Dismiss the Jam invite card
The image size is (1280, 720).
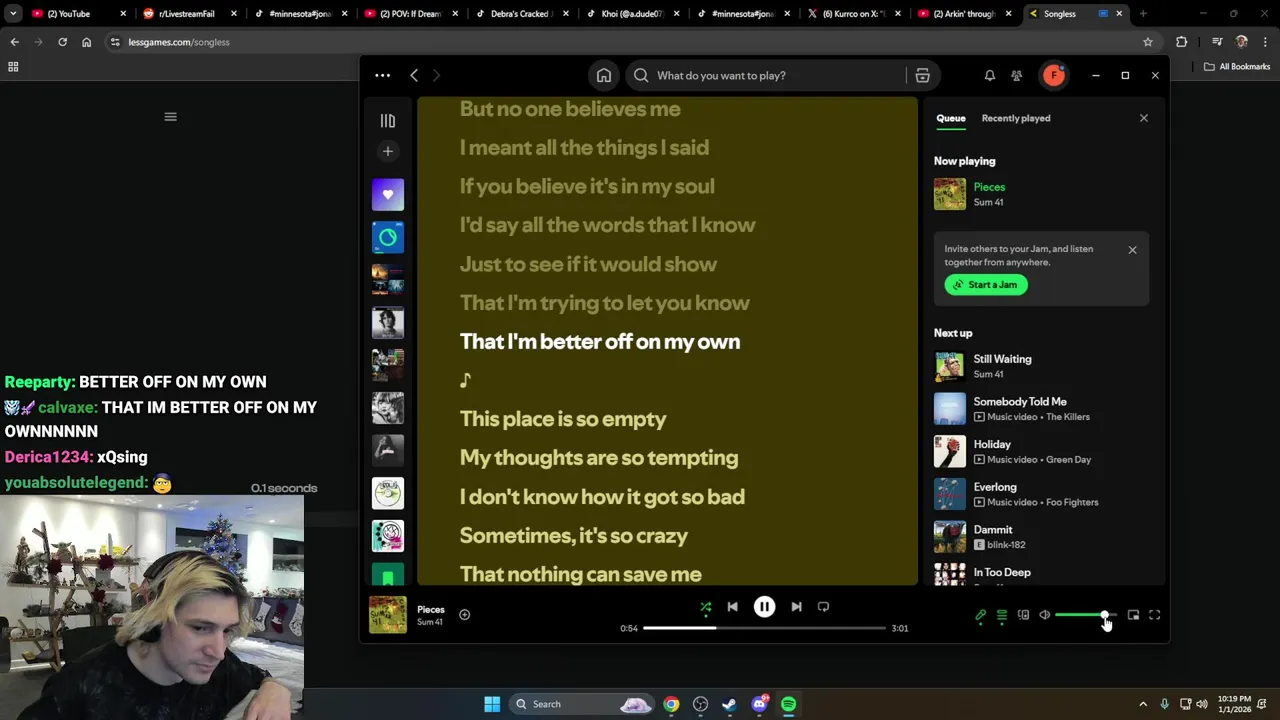(x=1132, y=250)
